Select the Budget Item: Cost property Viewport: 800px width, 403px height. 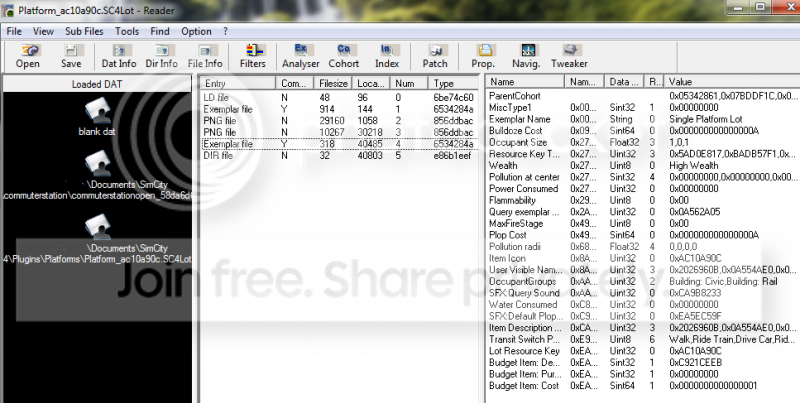643,386
